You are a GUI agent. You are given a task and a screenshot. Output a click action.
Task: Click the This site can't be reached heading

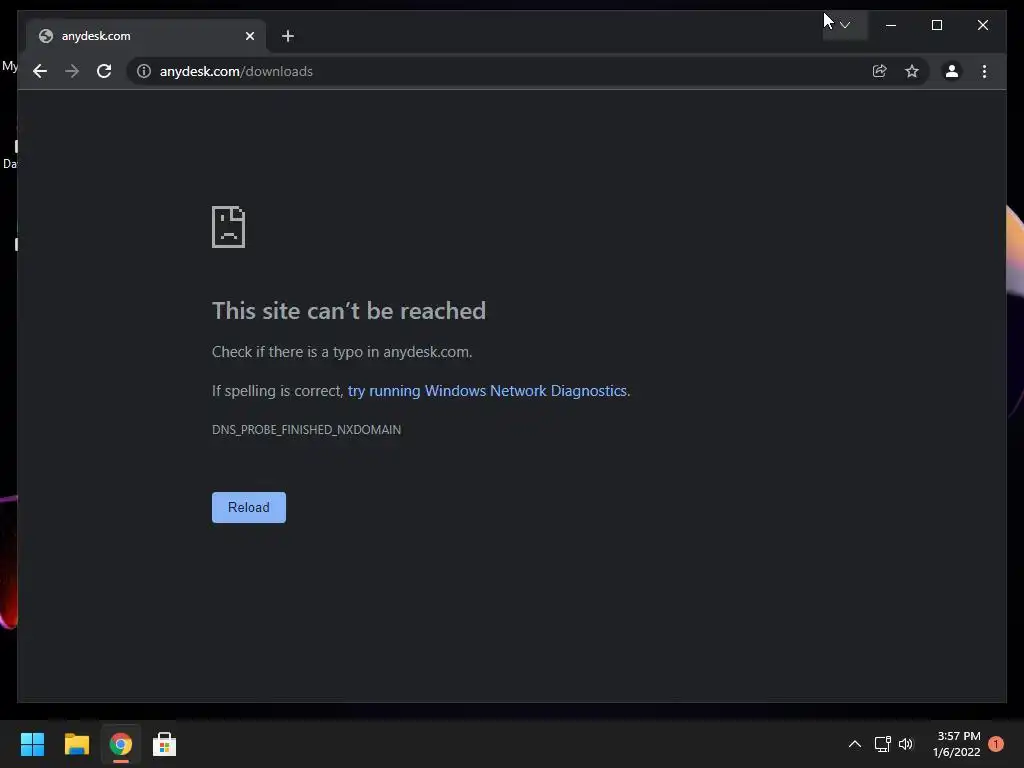pos(349,311)
